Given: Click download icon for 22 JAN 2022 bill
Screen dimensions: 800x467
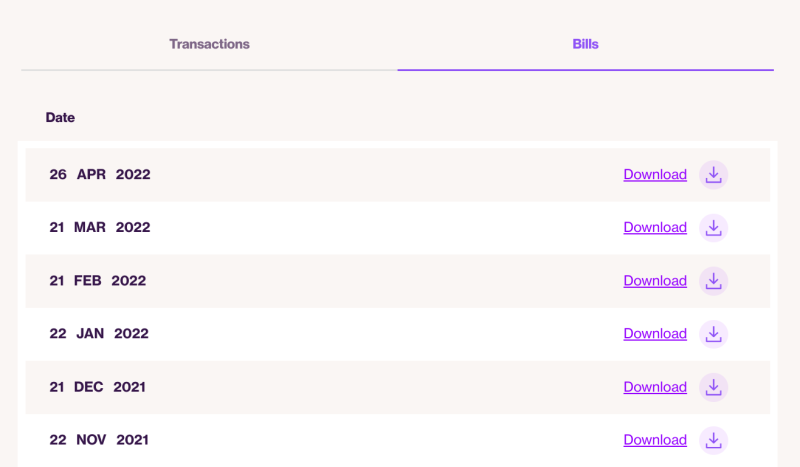Looking at the screenshot, I should (x=713, y=334).
